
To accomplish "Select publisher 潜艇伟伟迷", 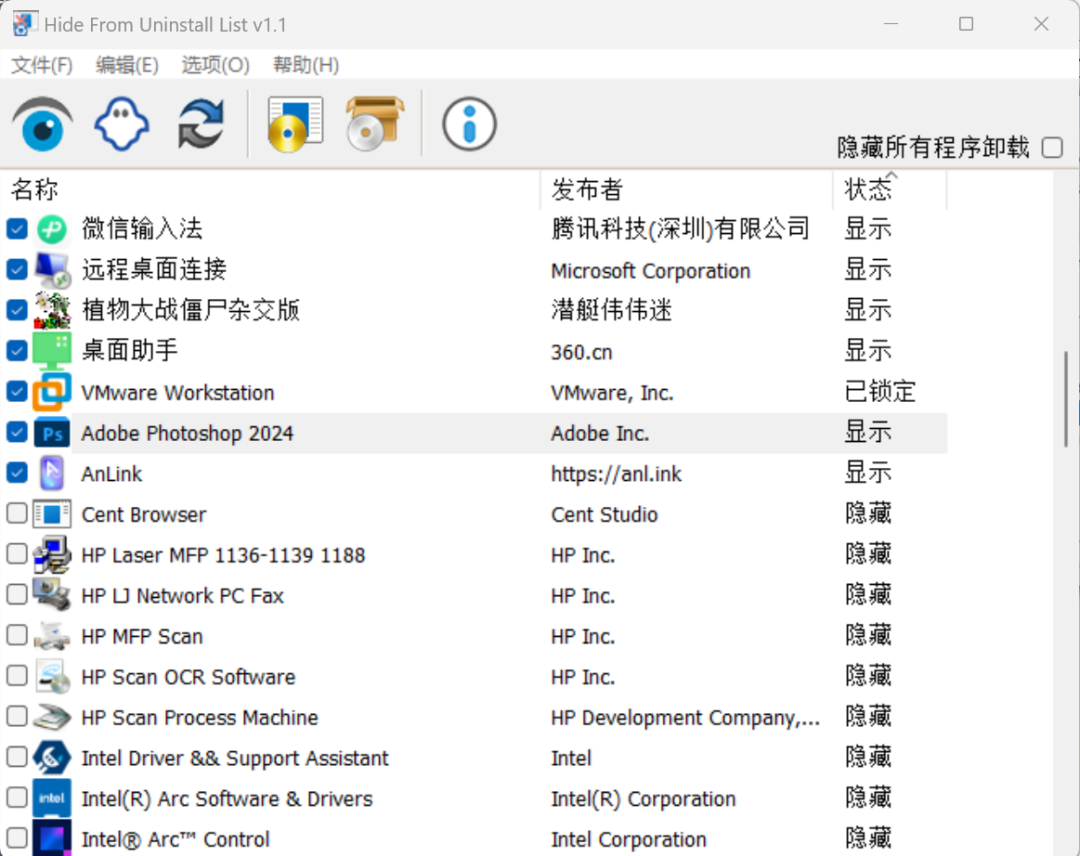I will pyautogui.click(x=611, y=311).
